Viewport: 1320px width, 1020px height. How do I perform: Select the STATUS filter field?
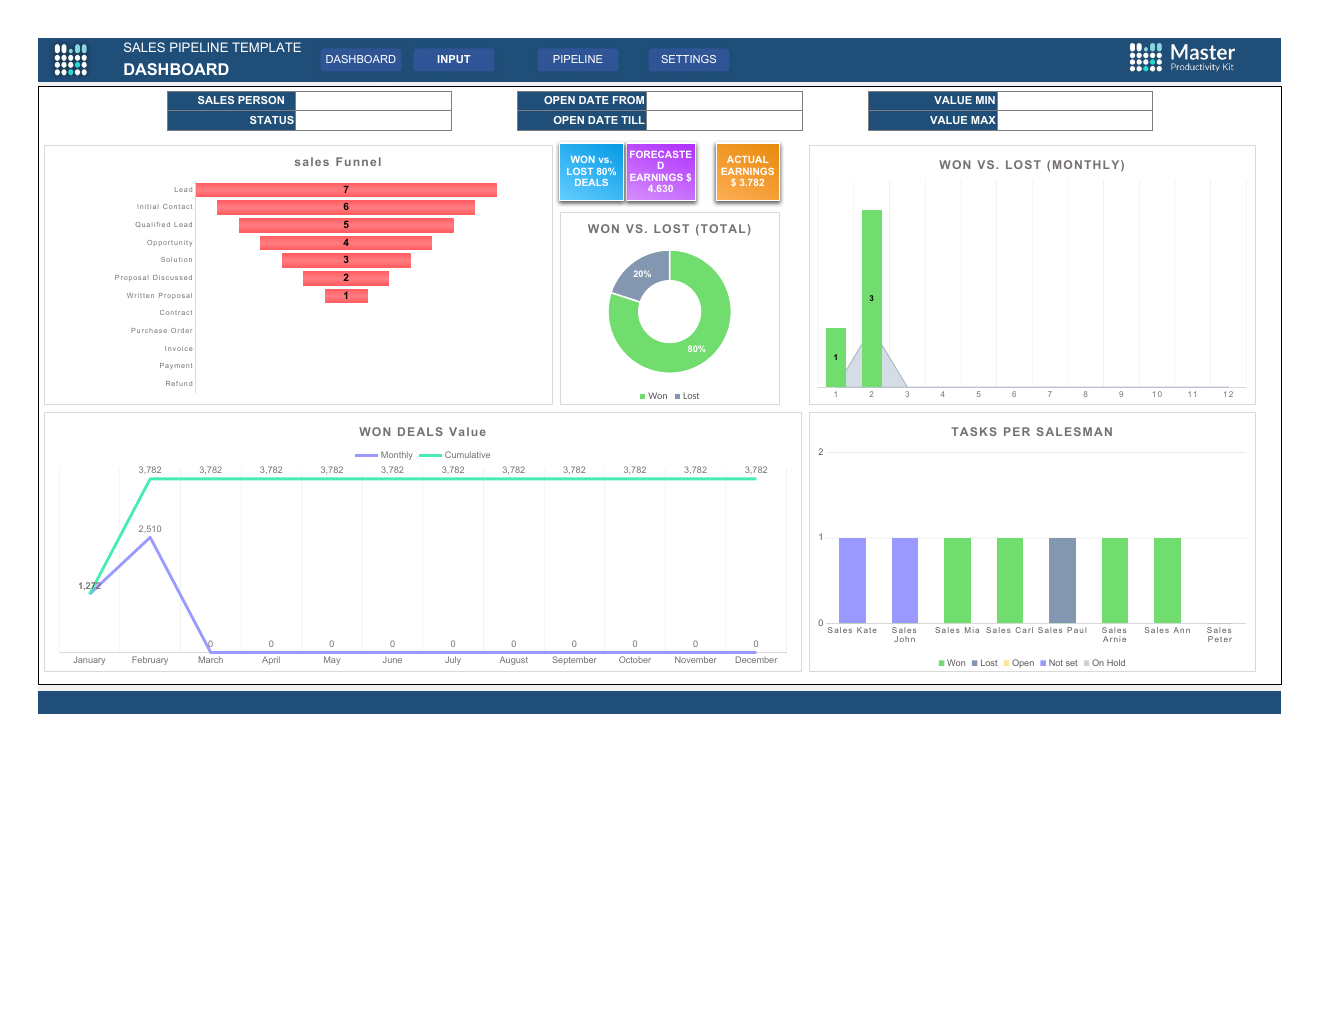(373, 121)
